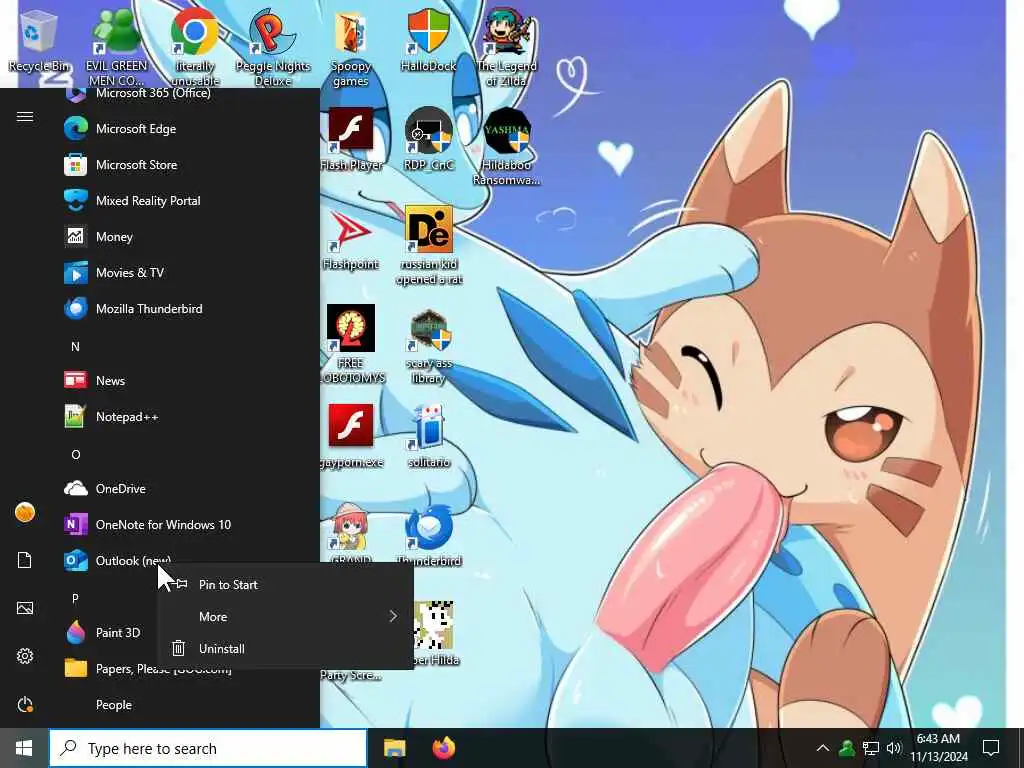Image resolution: width=1024 pixels, height=768 pixels.
Task: Open Settings gear in Start sidebar
Action: [25, 656]
